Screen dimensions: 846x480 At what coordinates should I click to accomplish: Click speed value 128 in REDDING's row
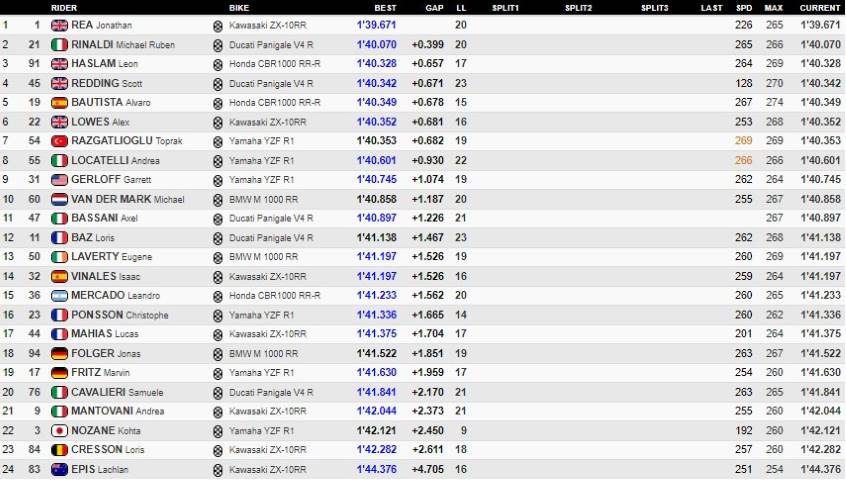(x=743, y=84)
